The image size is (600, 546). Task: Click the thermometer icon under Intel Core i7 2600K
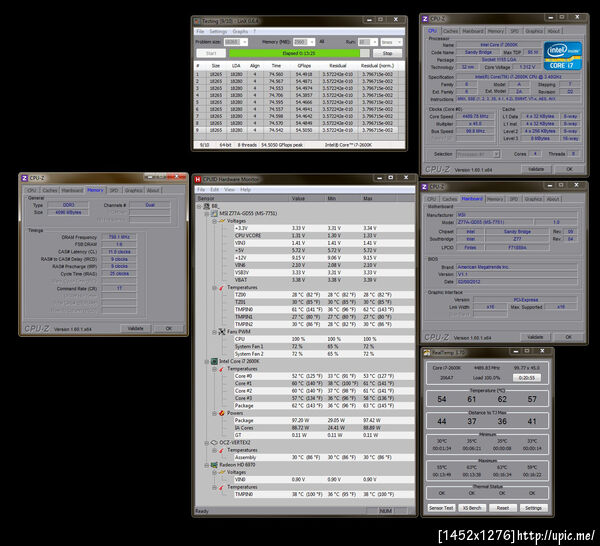point(222,369)
